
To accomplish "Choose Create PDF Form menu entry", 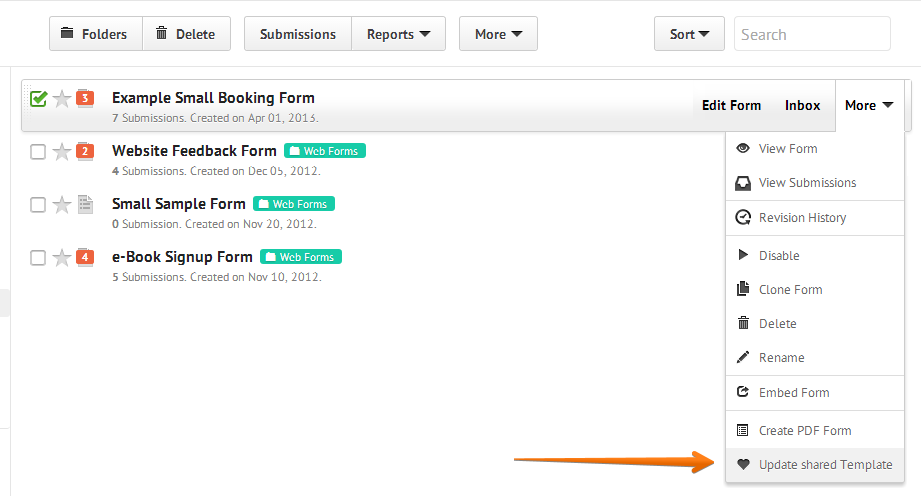I will (804, 431).
